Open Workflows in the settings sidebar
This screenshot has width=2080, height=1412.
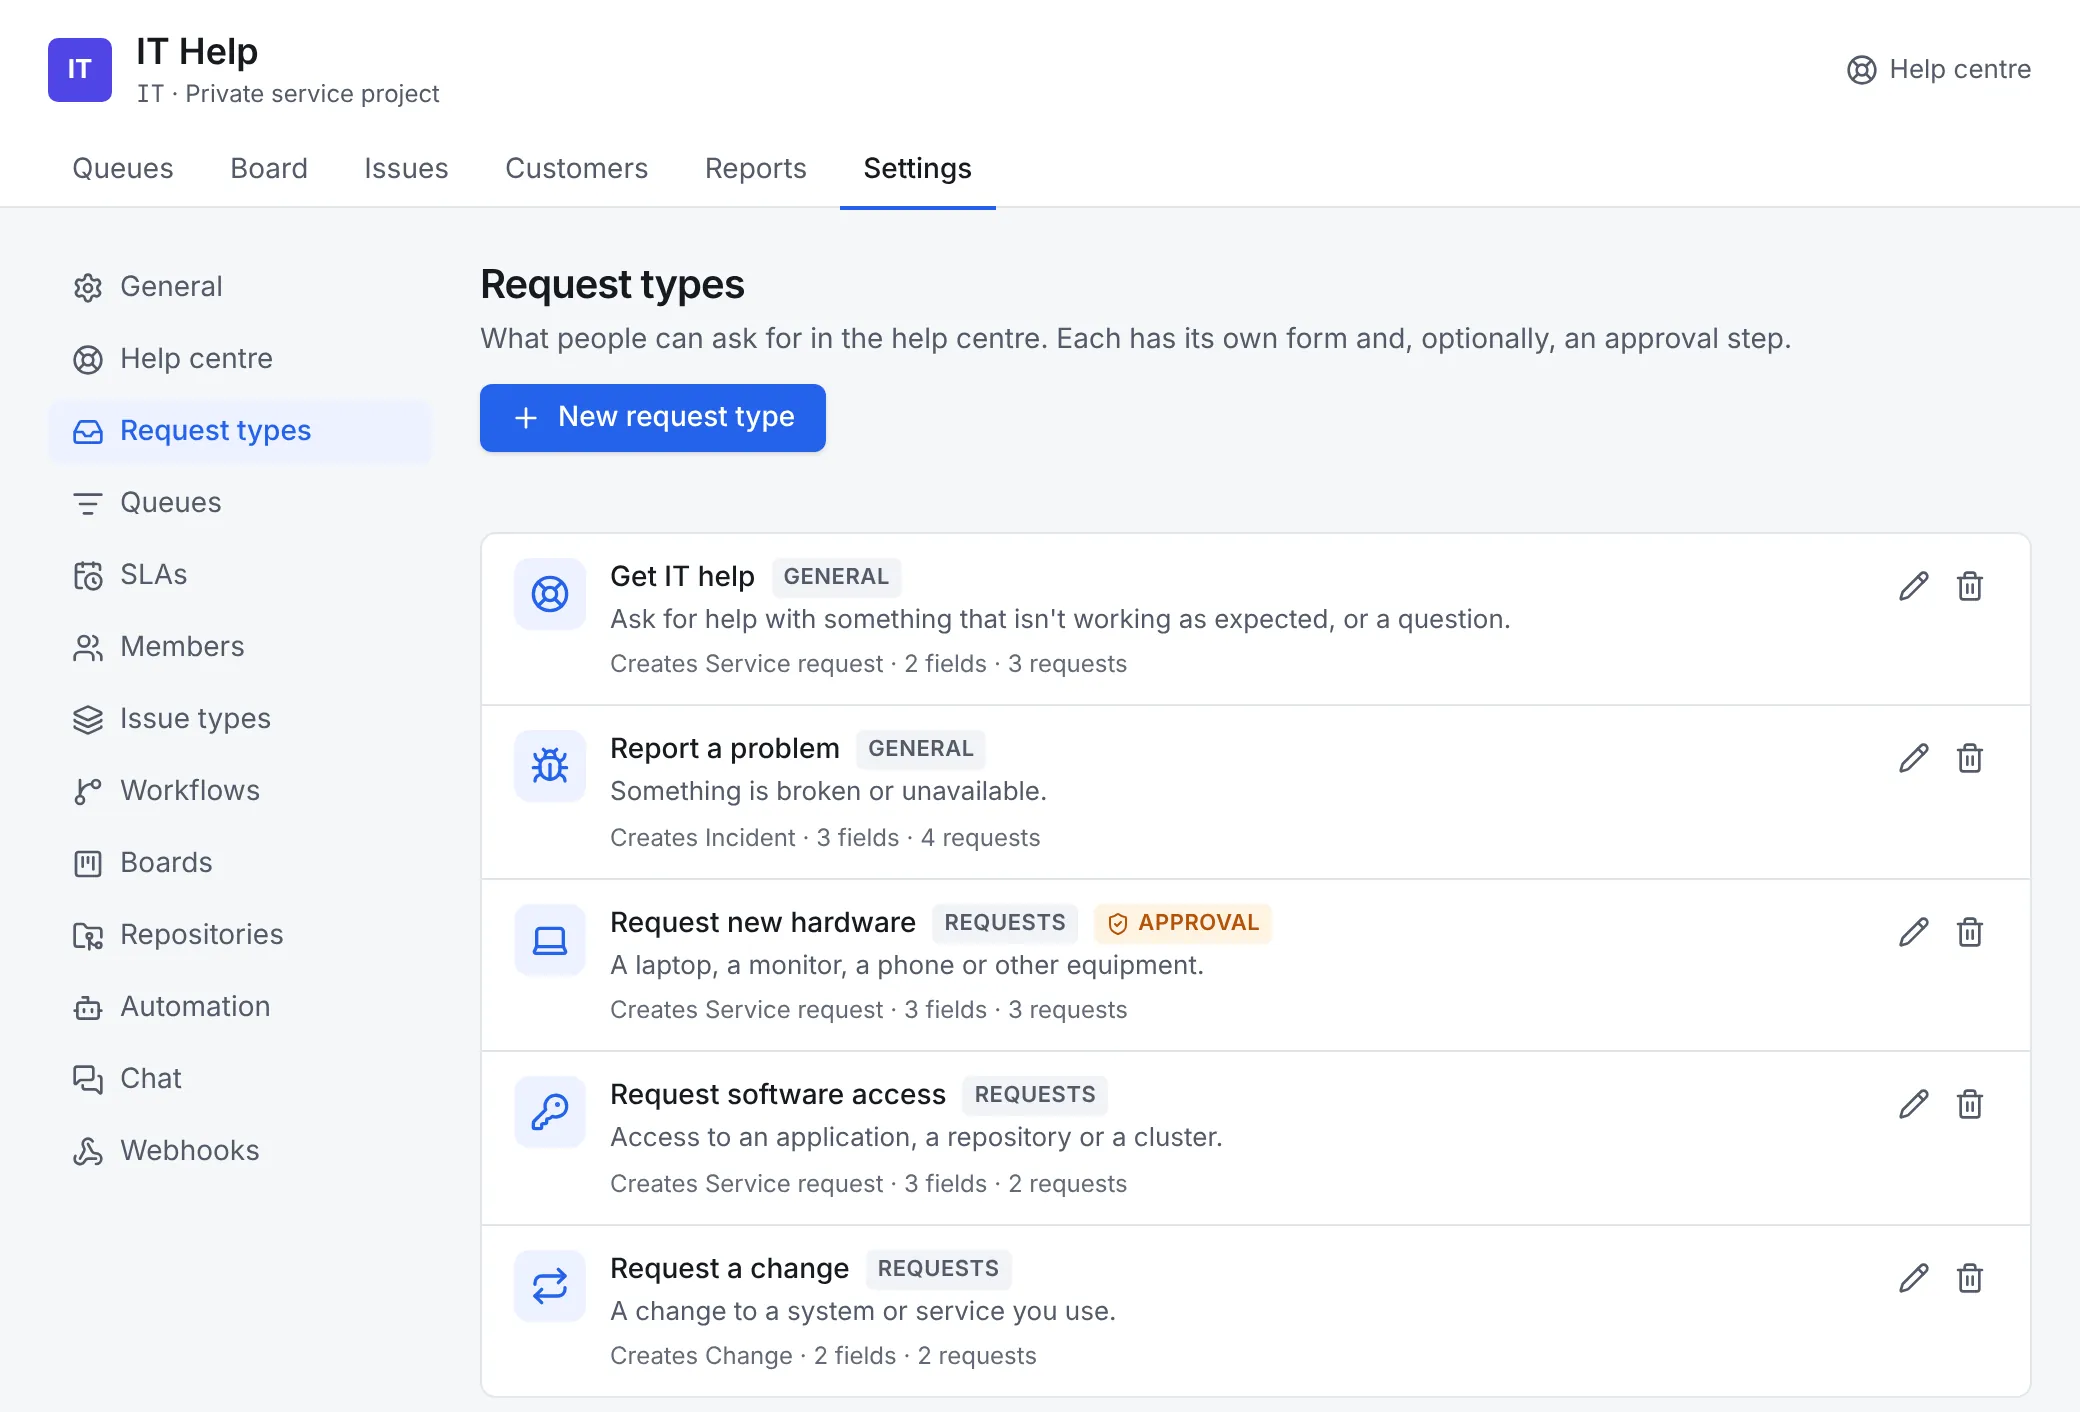click(x=240, y=791)
